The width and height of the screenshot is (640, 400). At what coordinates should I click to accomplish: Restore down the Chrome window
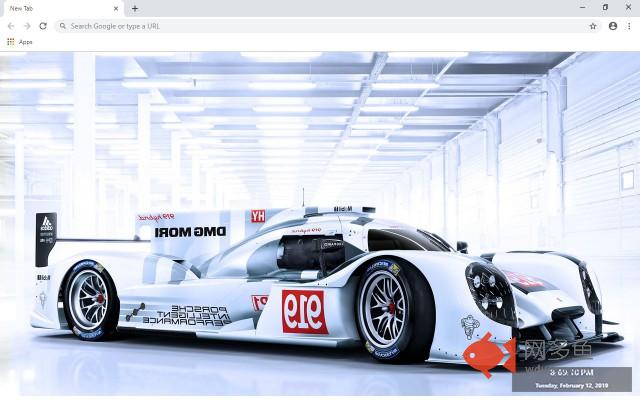[605, 7]
